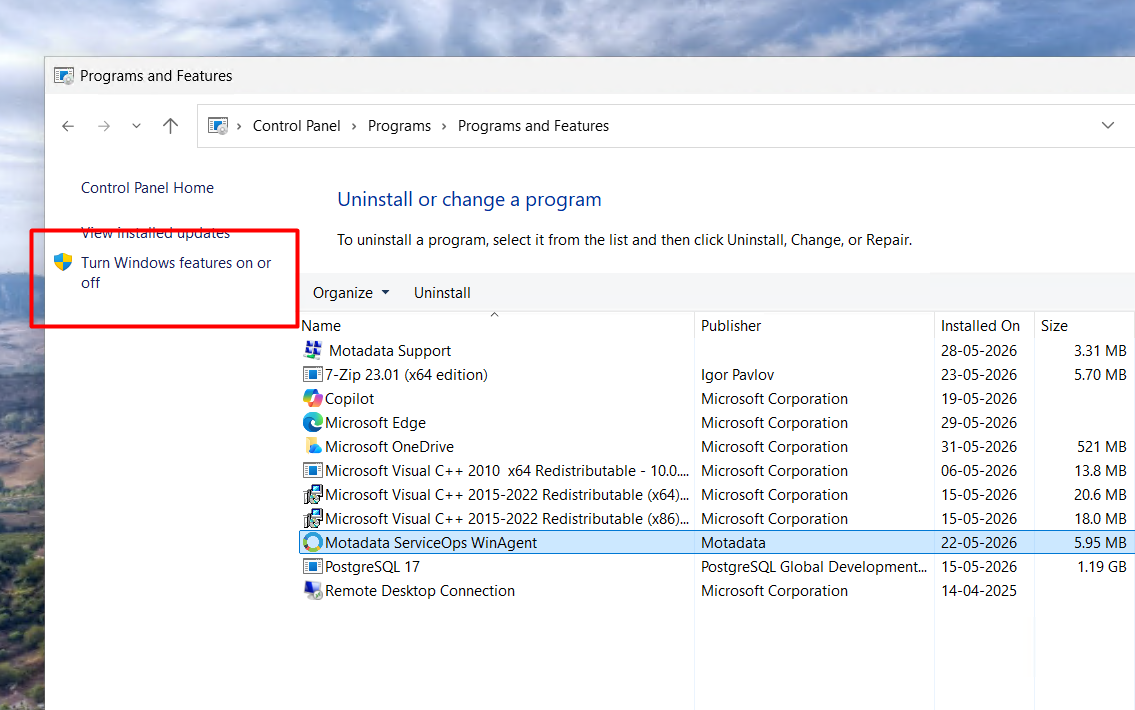1135x710 pixels.
Task: Select Control Panel in breadcrumb
Action: pos(296,126)
